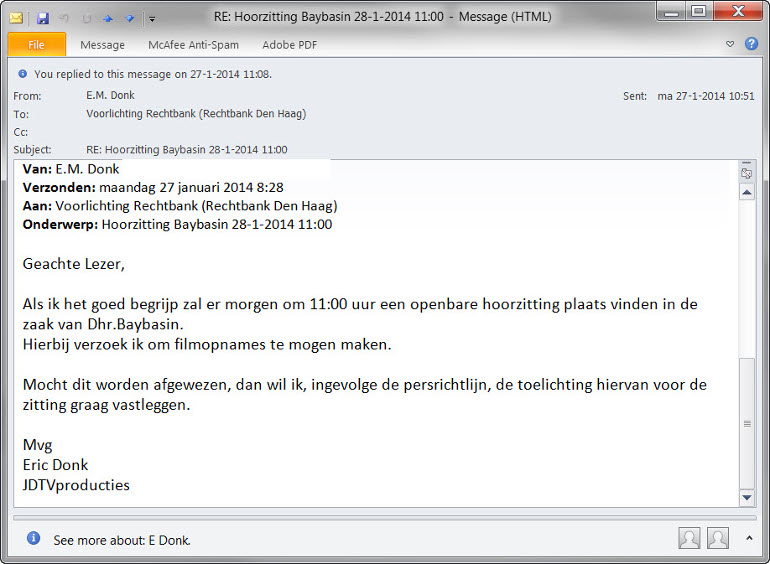770x564 pixels.
Task: Click the 'Onderwerp:' line in message body
Action: coord(177,224)
